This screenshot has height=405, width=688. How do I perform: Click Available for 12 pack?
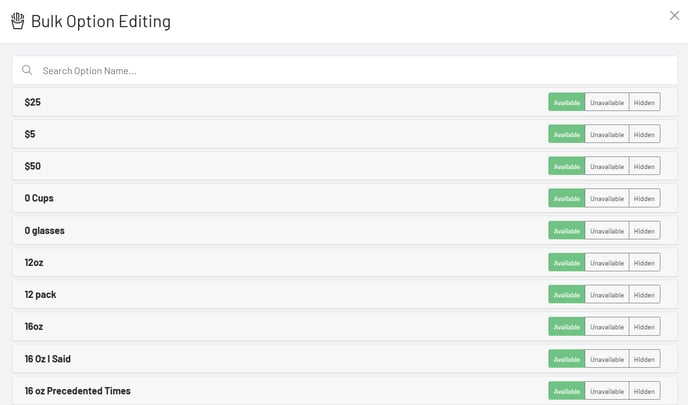click(566, 294)
